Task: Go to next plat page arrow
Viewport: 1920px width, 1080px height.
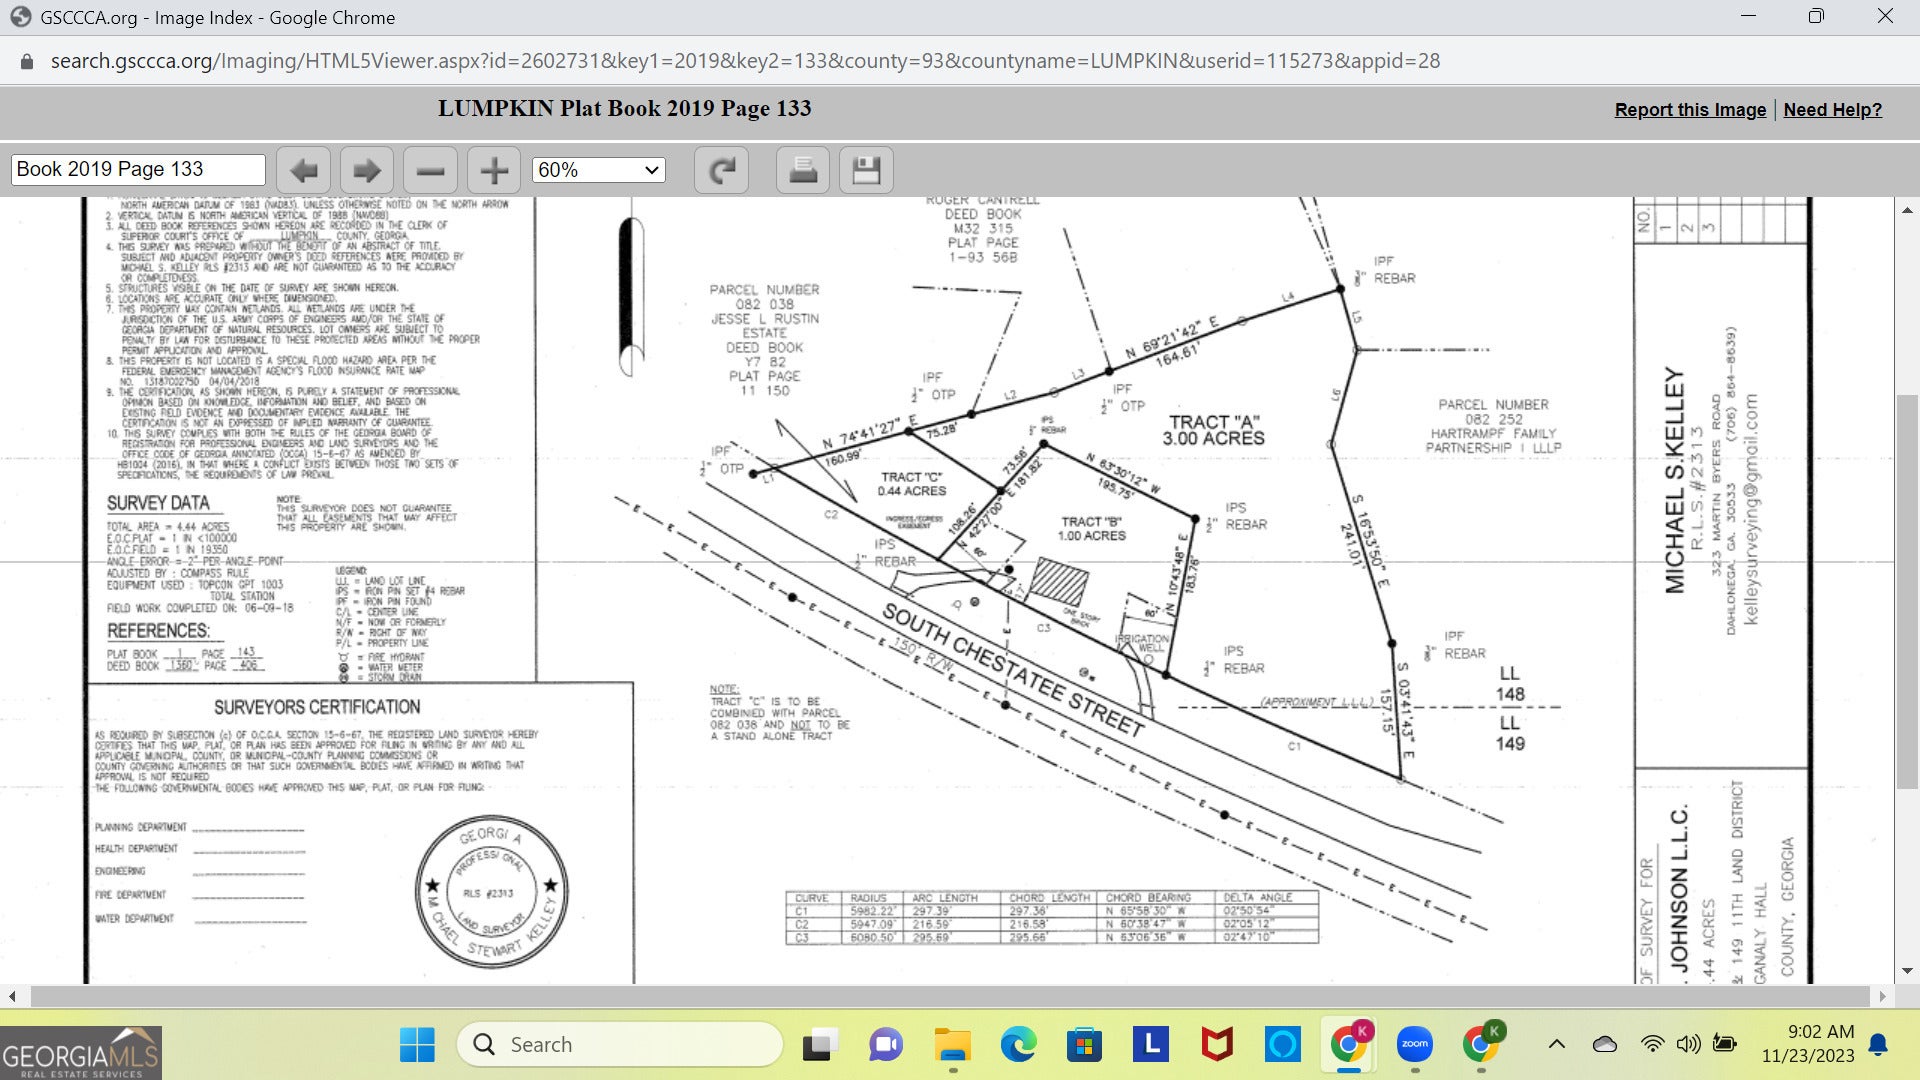Action: pyautogui.click(x=367, y=170)
